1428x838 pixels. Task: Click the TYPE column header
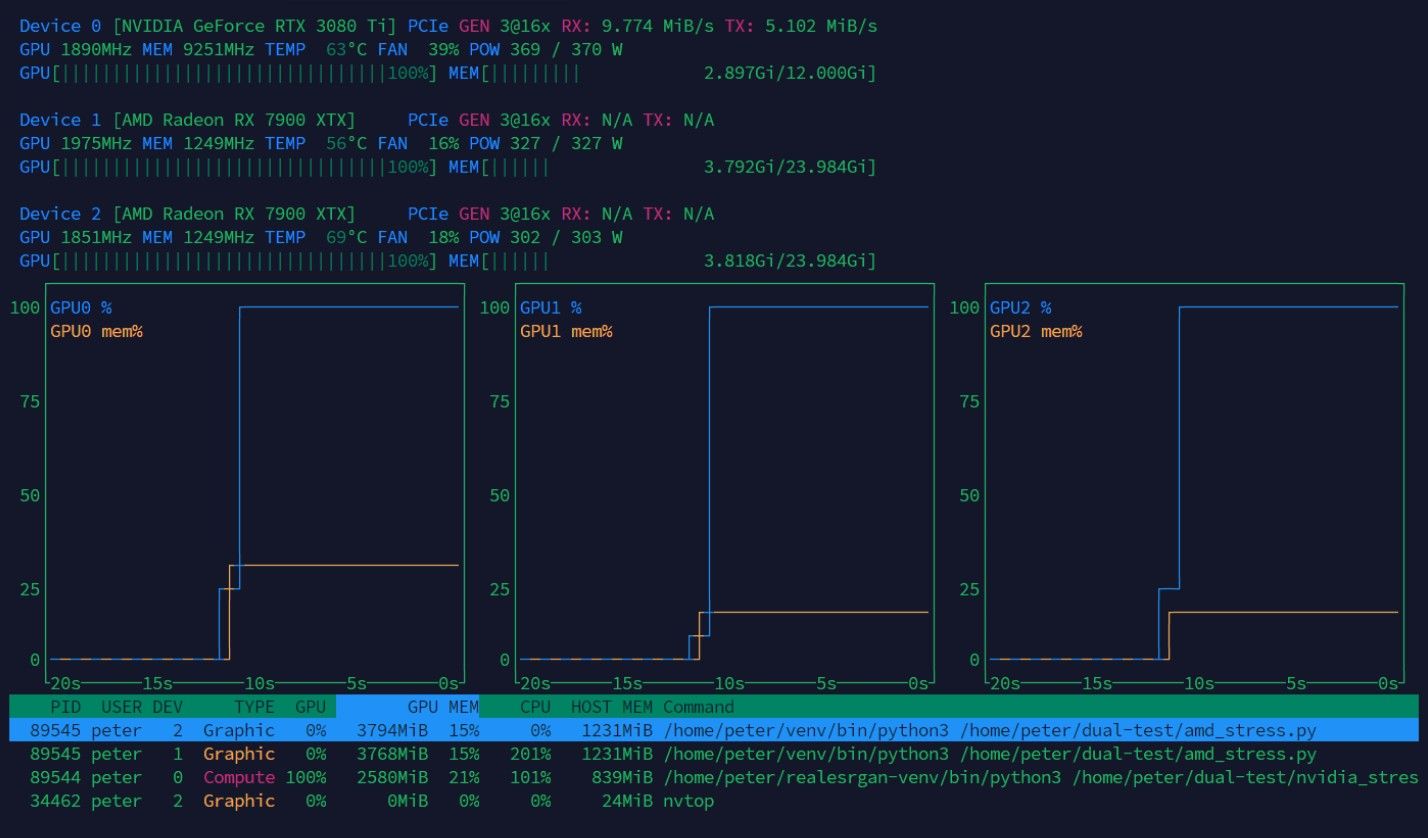[x=254, y=707]
